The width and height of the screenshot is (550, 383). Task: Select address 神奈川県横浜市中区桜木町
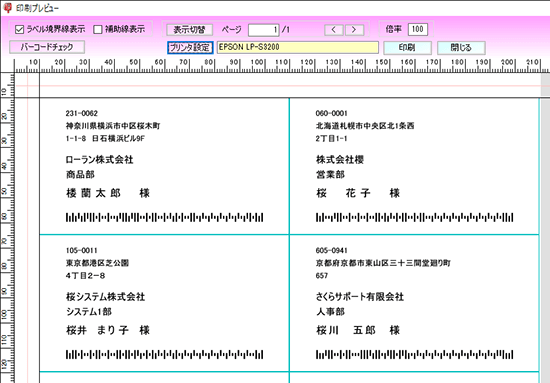click(x=113, y=126)
